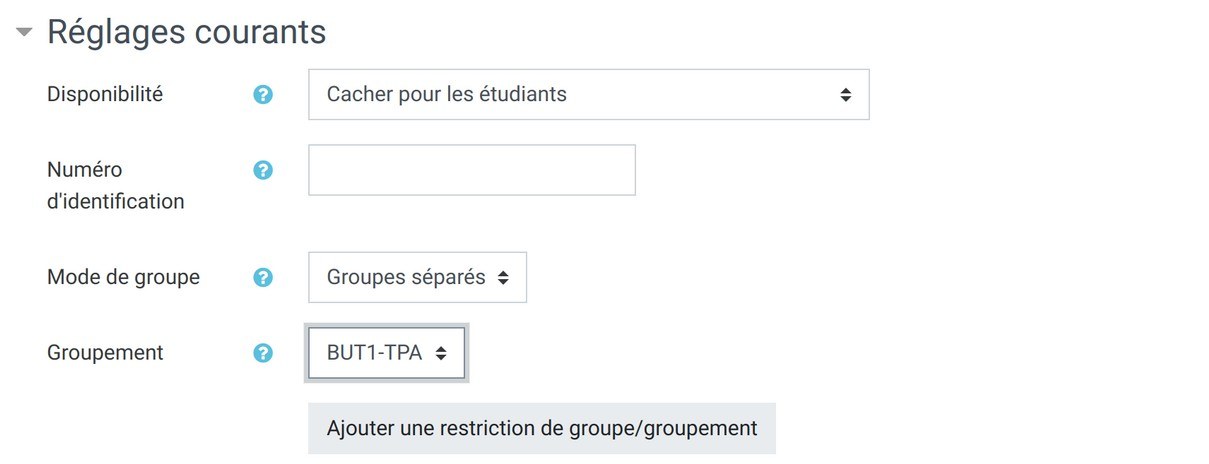The width and height of the screenshot is (1209, 464).
Task: Click the arrows on Groupes séparés select
Action: tap(503, 278)
